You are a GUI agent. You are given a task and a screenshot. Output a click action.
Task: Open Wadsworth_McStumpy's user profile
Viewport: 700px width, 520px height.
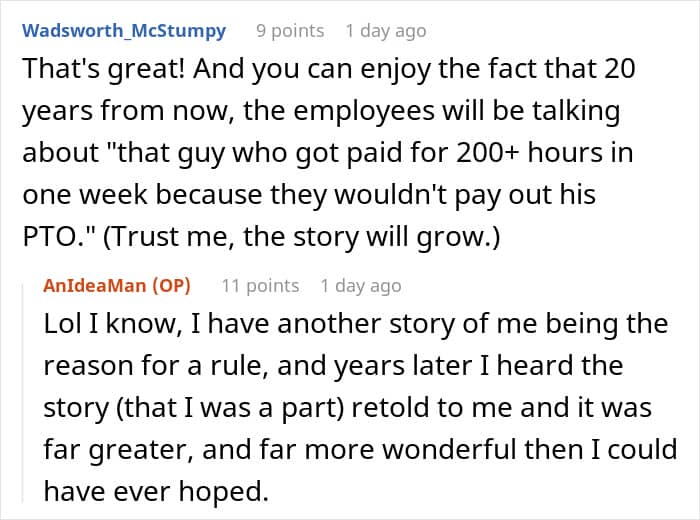[x=123, y=30]
